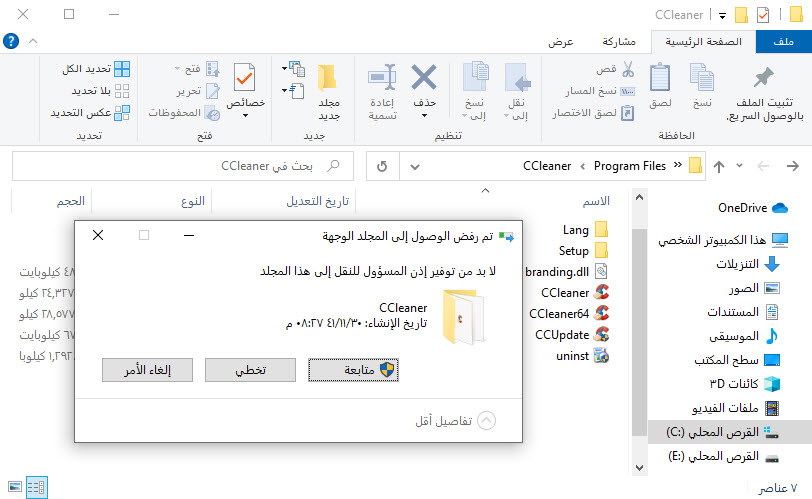Screen dimensions: 812x499
Task: Click the Size (الحجم) column header
Action: point(70,201)
